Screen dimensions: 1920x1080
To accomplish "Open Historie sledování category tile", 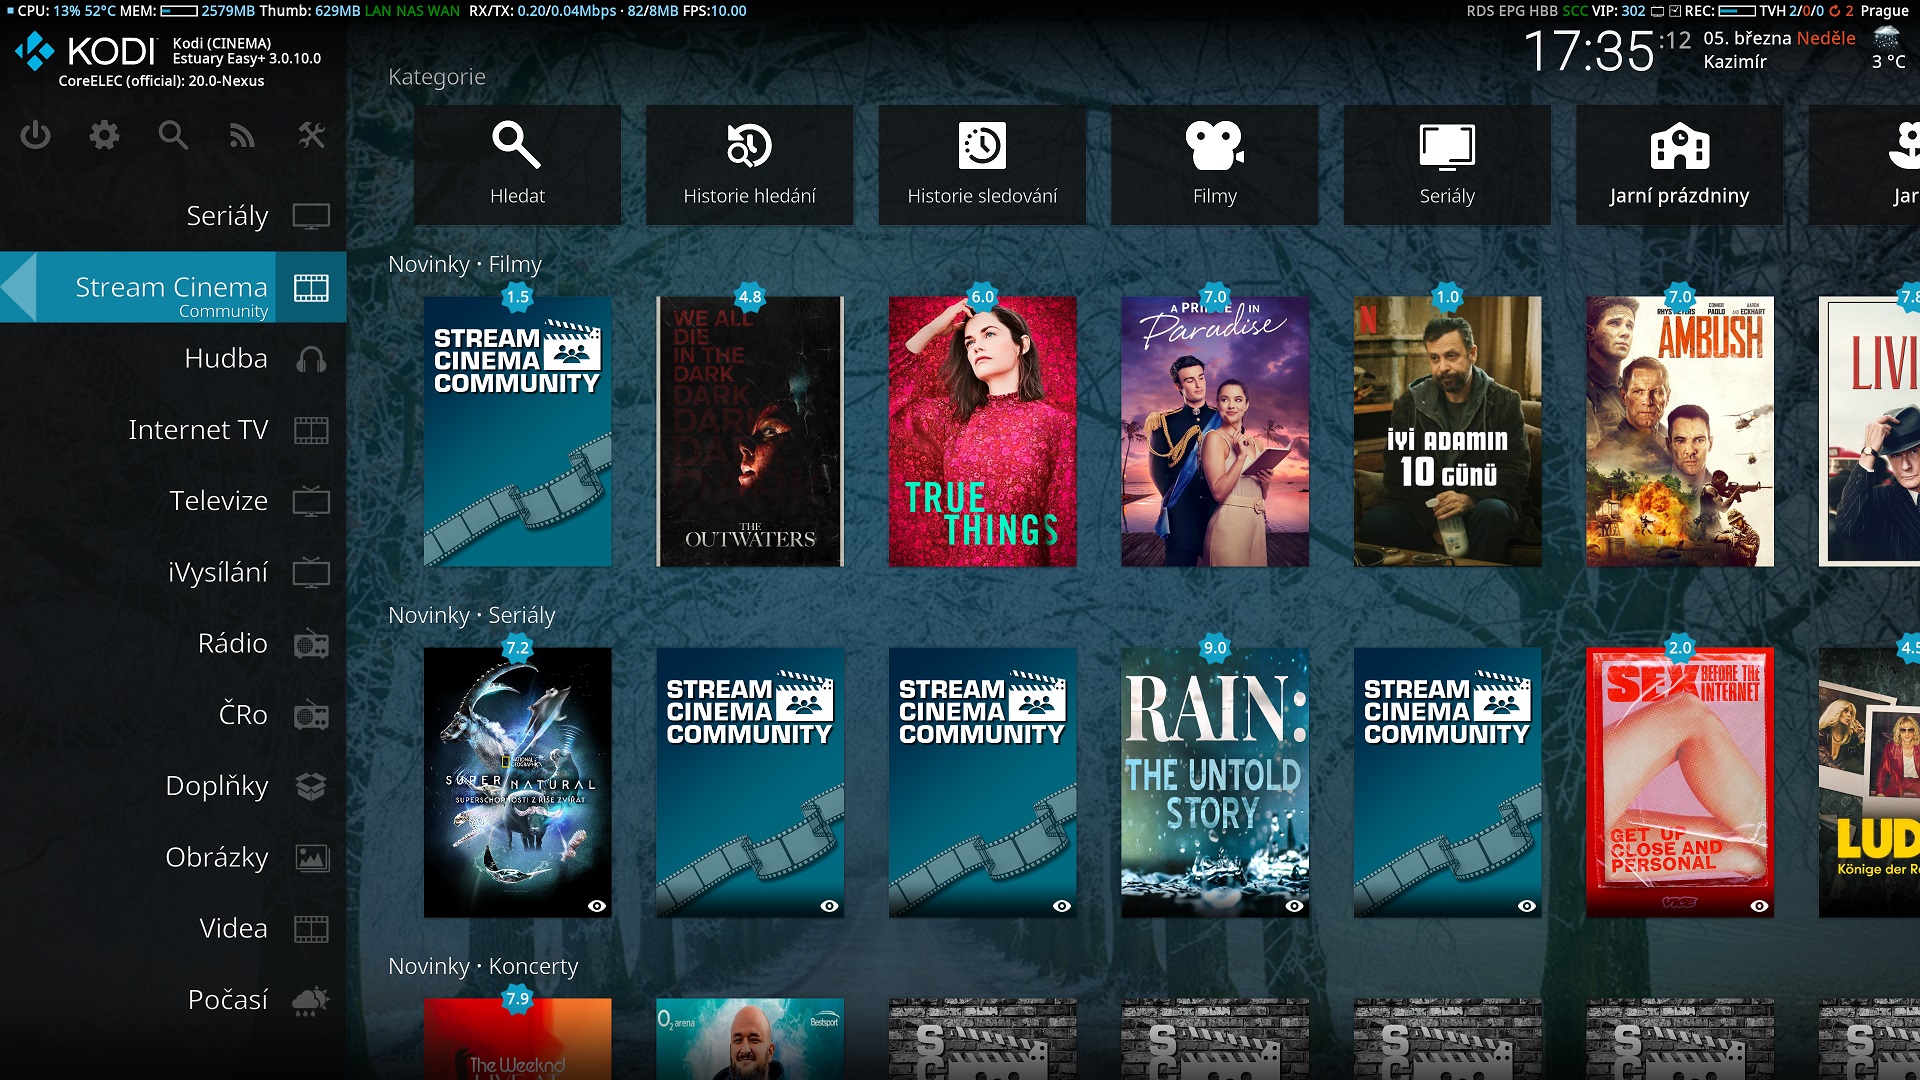I will [x=982, y=165].
